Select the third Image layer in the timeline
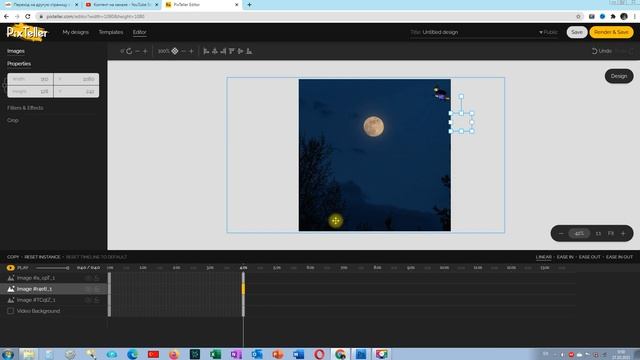The height and width of the screenshot is (360, 640). 36,300
